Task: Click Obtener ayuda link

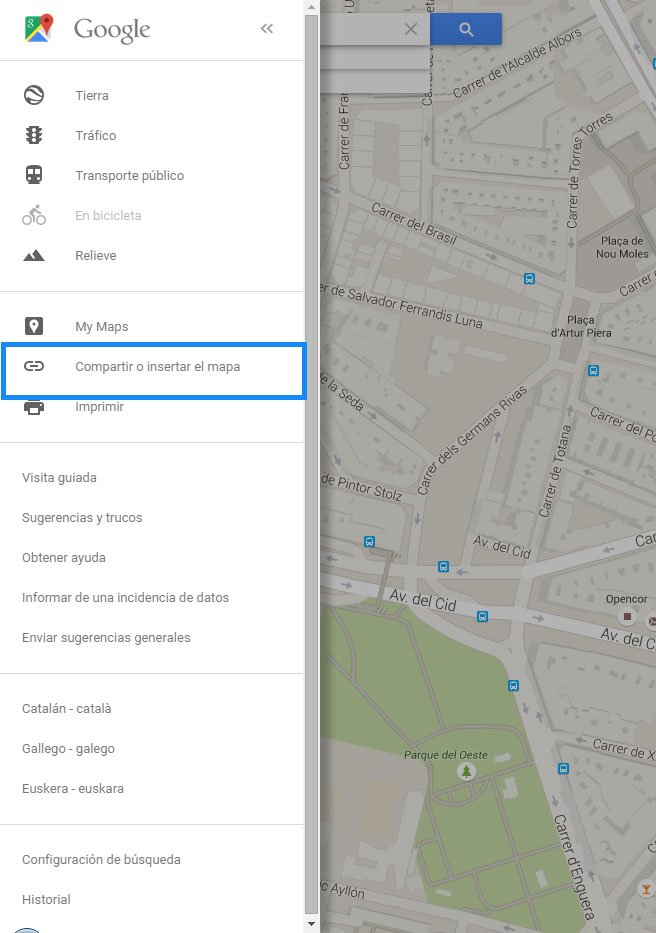Action: coord(64,558)
